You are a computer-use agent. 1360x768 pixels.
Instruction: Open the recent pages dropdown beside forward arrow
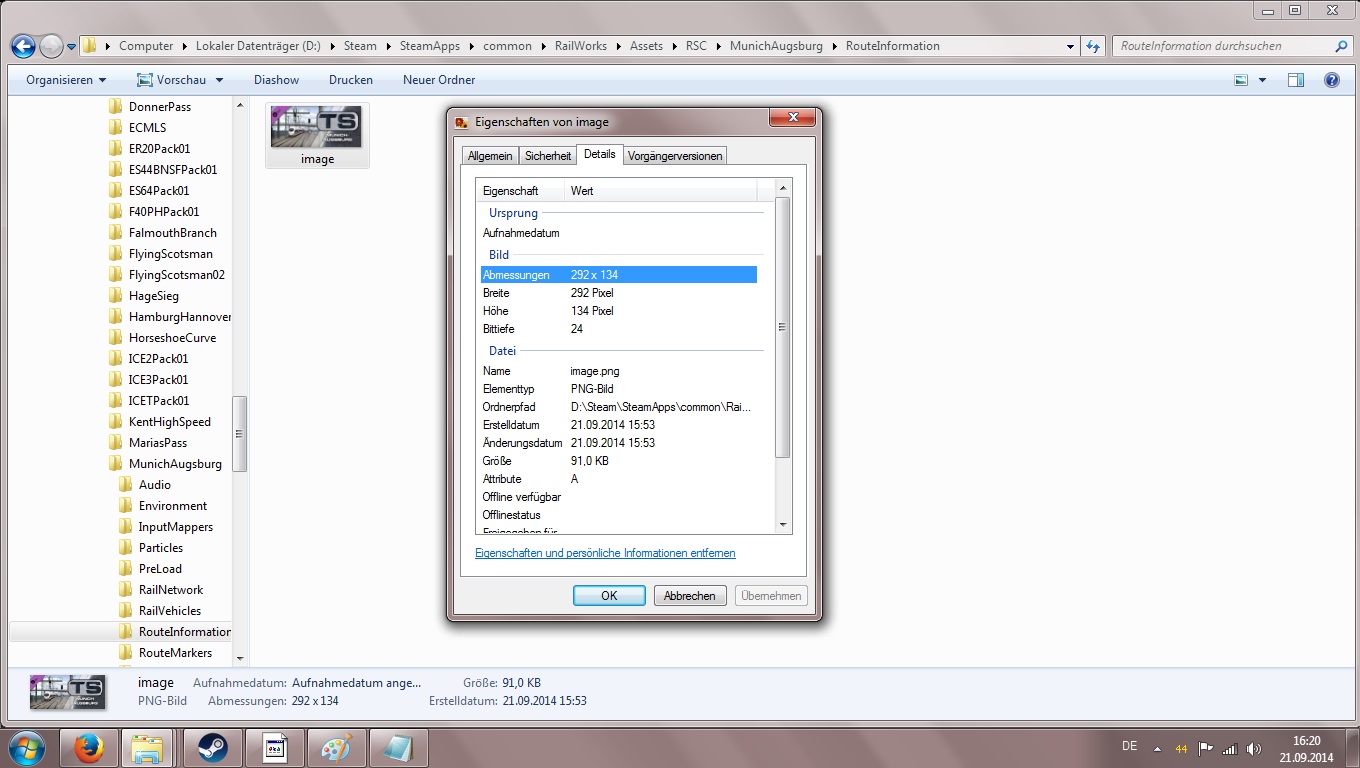[x=71, y=47]
